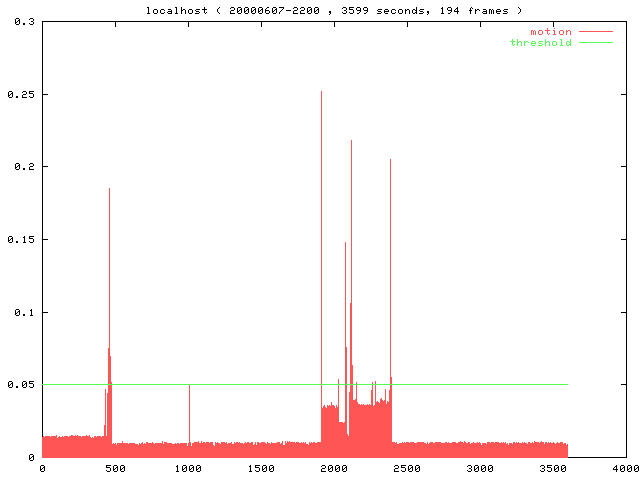Click the y-axis label 0.3
Viewport: 640px width, 480px height.
[22, 21]
